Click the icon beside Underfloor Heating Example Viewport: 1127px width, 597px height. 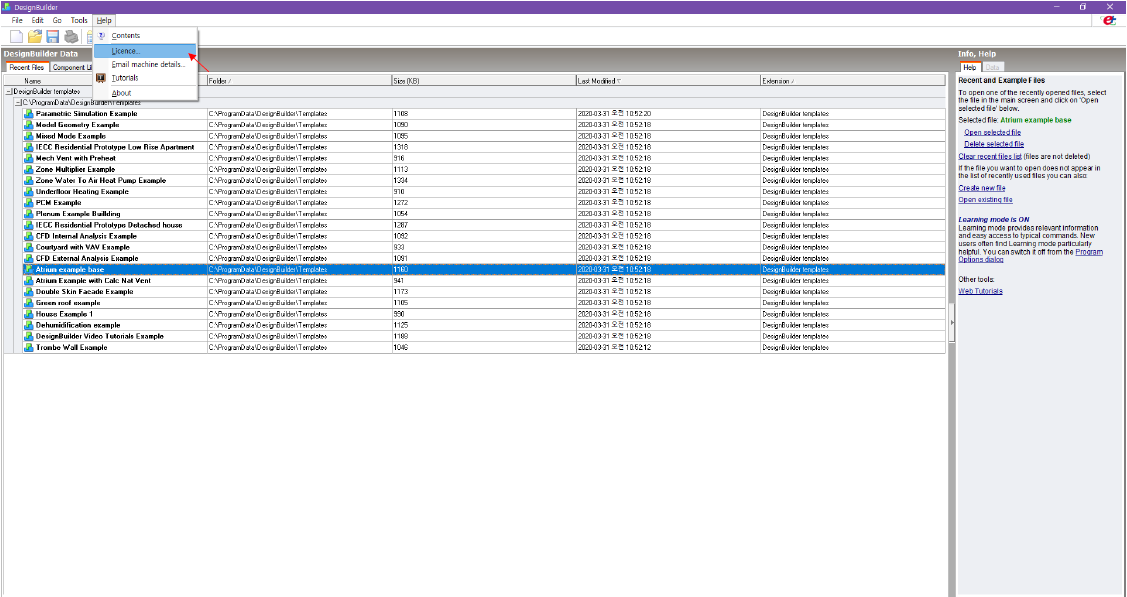point(29,192)
